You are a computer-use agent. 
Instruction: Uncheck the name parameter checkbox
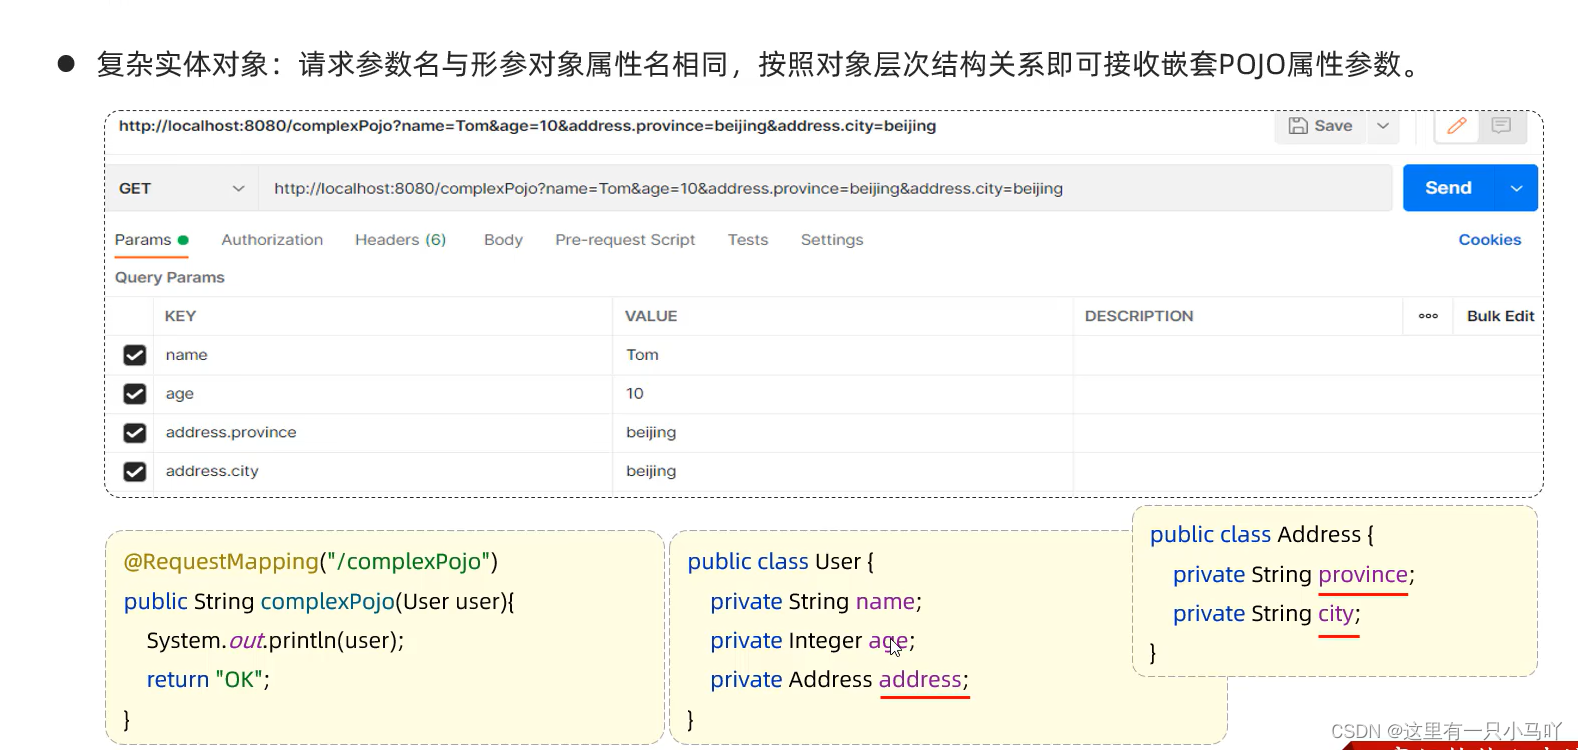click(x=135, y=355)
